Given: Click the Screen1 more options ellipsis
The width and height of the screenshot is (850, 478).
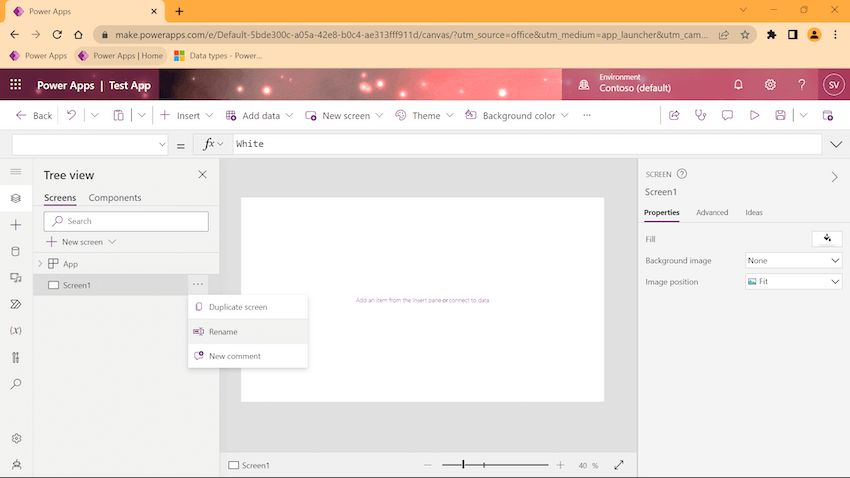Looking at the screenshot, I should [x=198, y=285].
